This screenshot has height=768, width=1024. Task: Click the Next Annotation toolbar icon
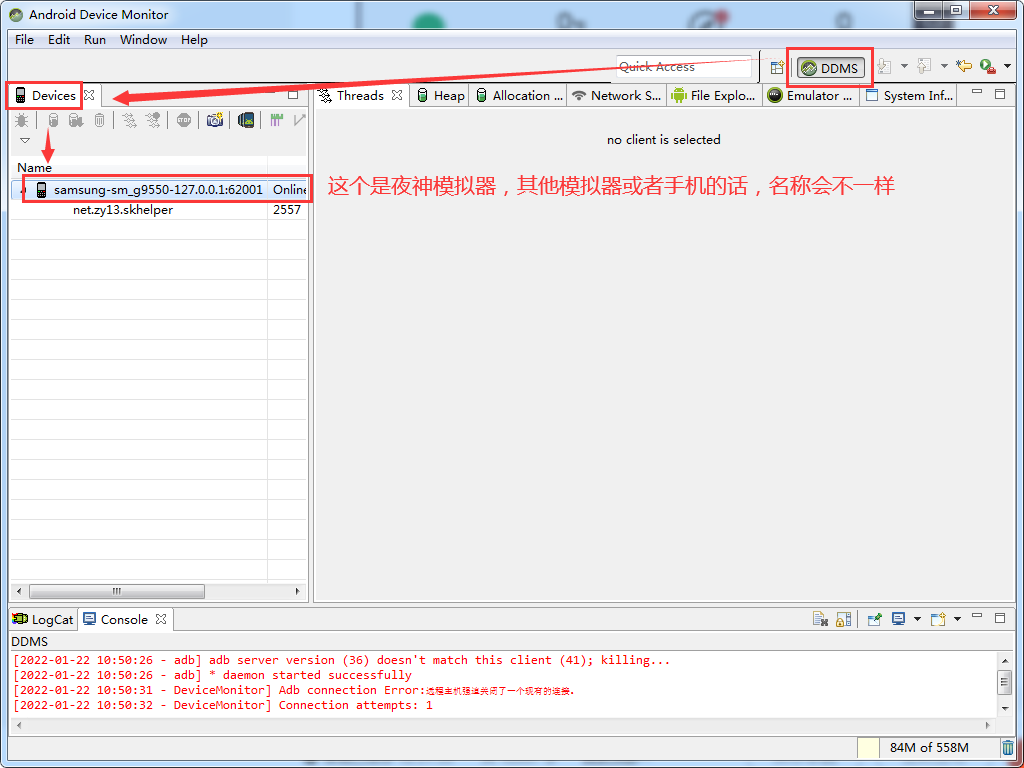point(884,67)
